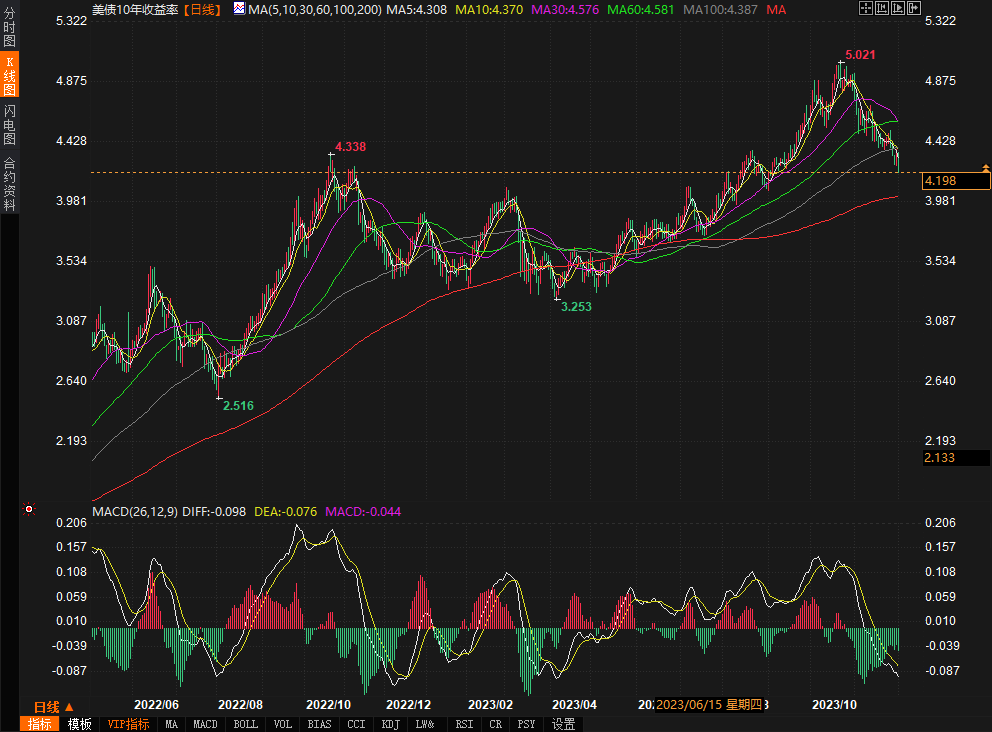Image resolution: width=992 pixels, height=732 pixels.
Task: Click the orange arrow marker on price axis
Action: coord(986,167)
